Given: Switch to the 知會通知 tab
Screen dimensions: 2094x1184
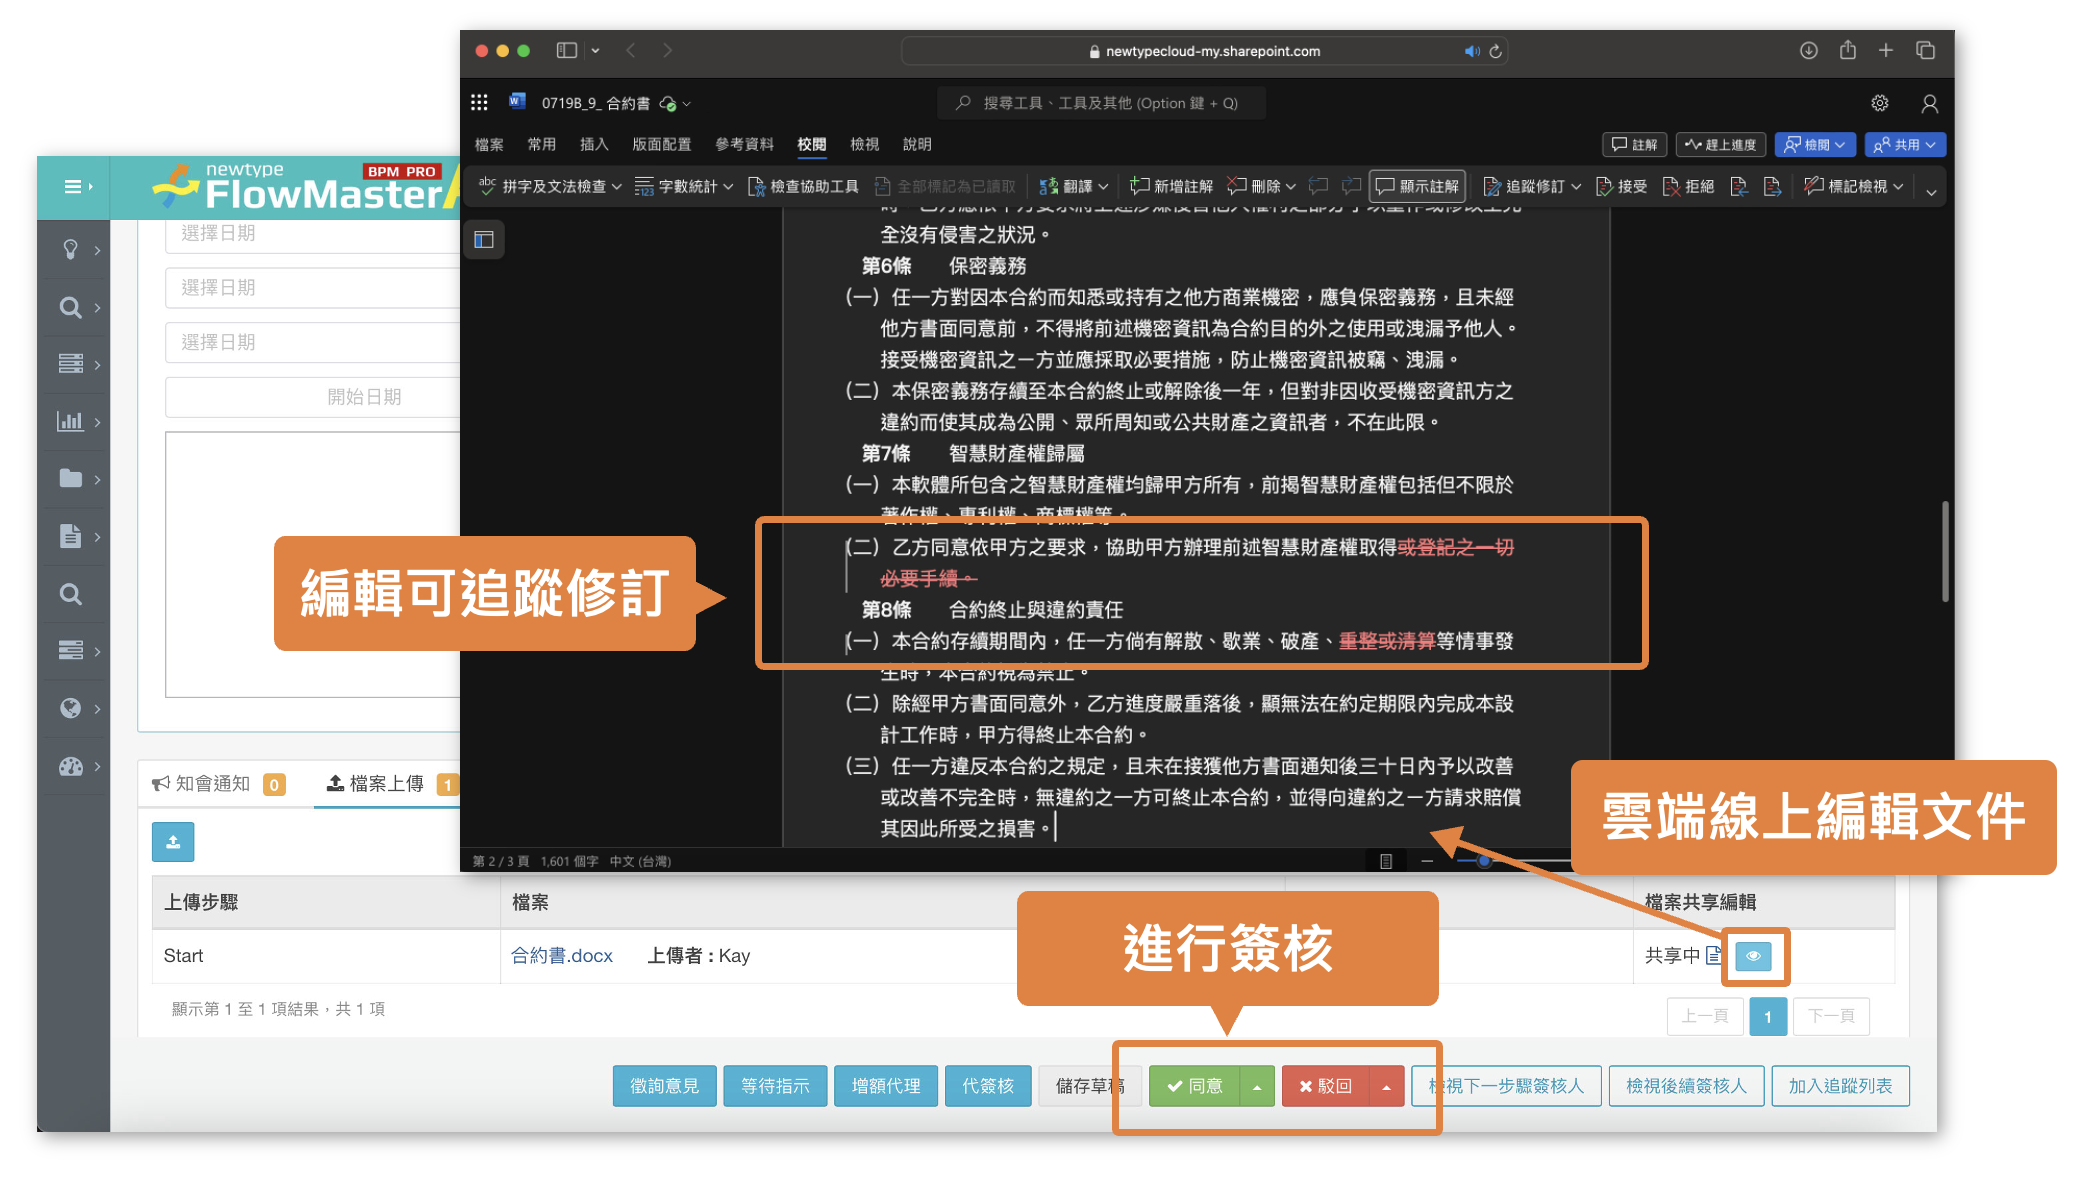Looking at the screenshot, I should click(212, 784).
